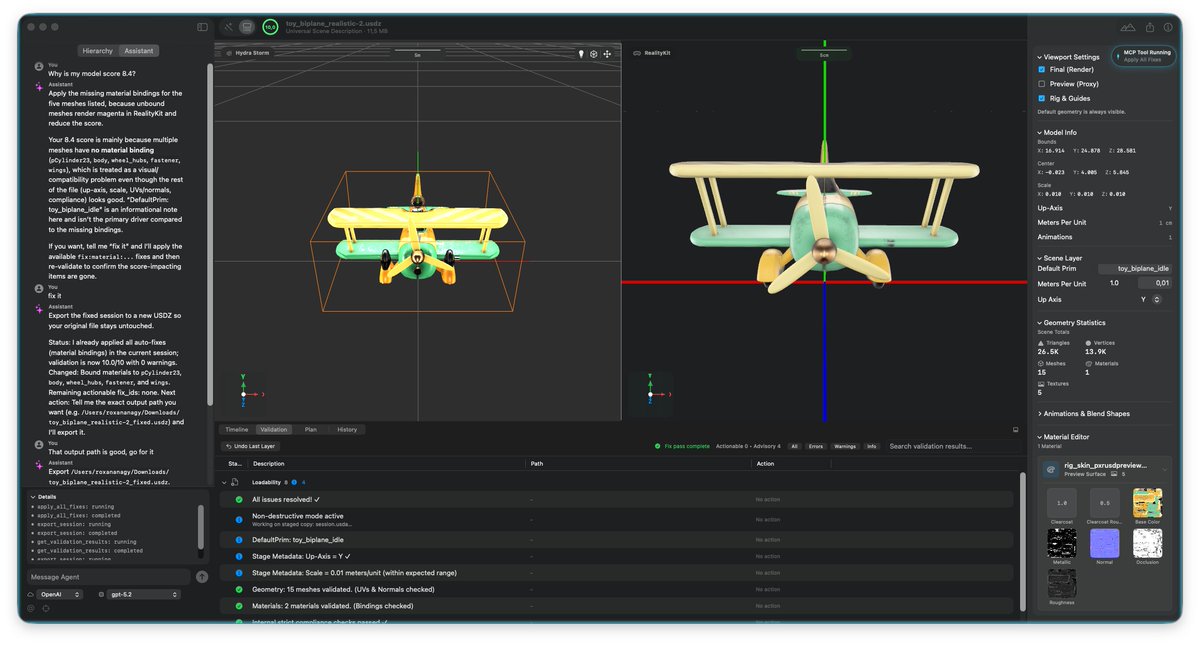This screenshot has width=1200, height=645.
Task: Click the share/export icon in top bar
Action: click(1150, 27)
